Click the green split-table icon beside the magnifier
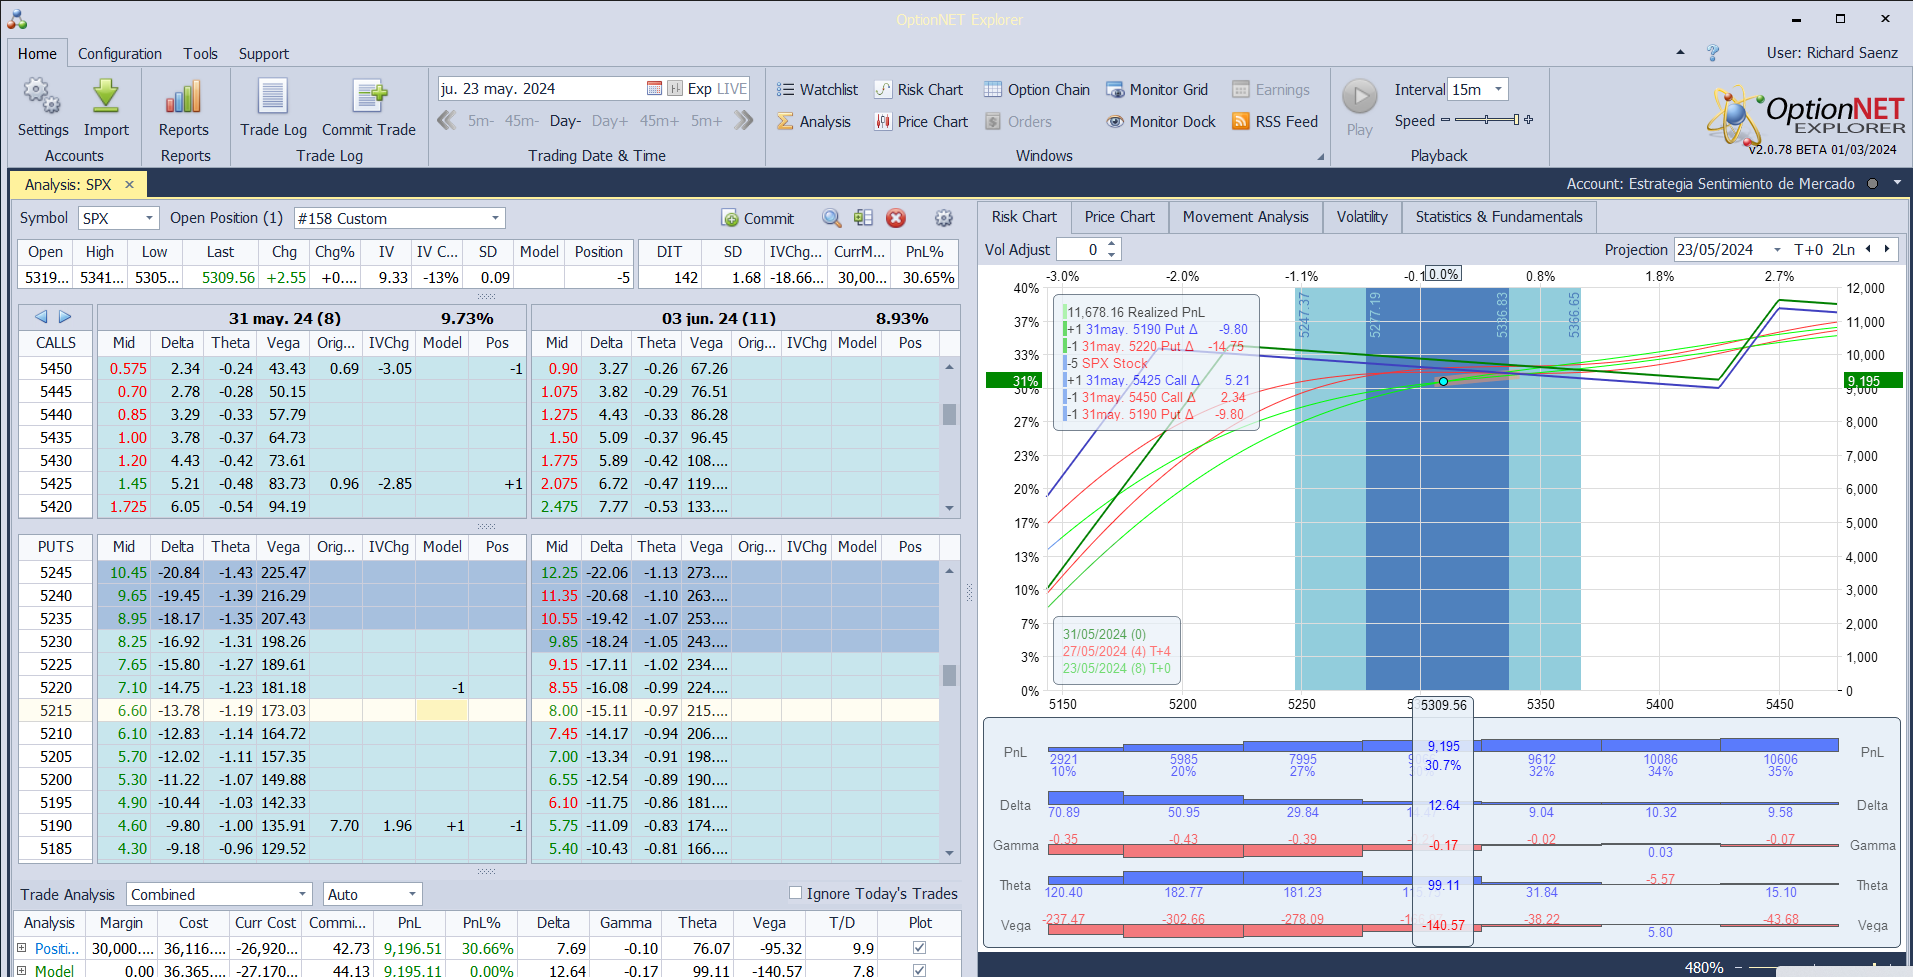 (864, 218)
